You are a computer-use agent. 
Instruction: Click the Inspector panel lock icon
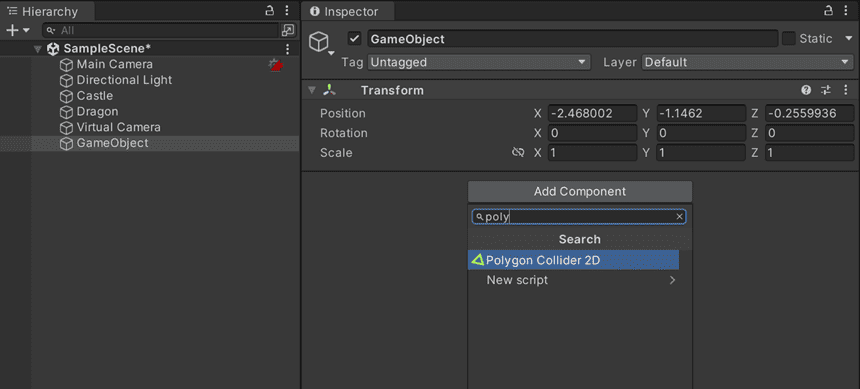point(829,10)
